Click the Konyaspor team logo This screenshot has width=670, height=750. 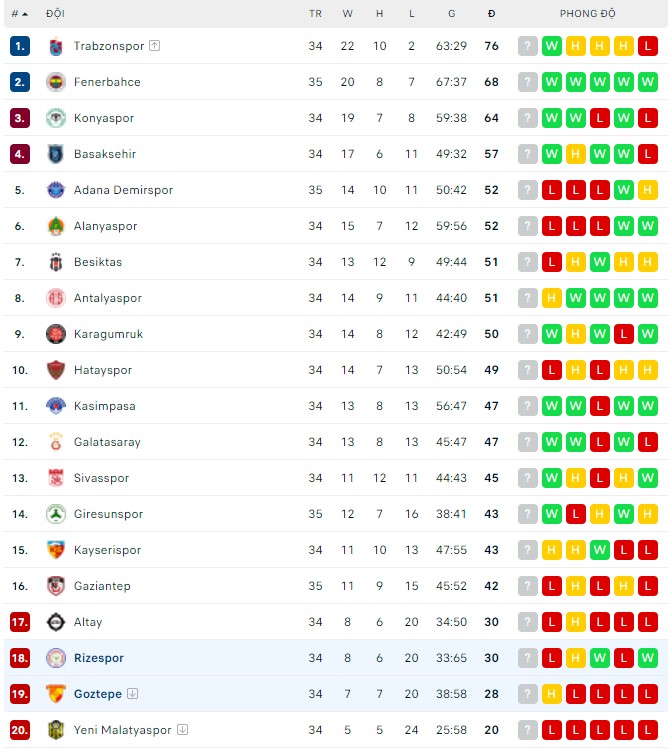click(56, 118)
